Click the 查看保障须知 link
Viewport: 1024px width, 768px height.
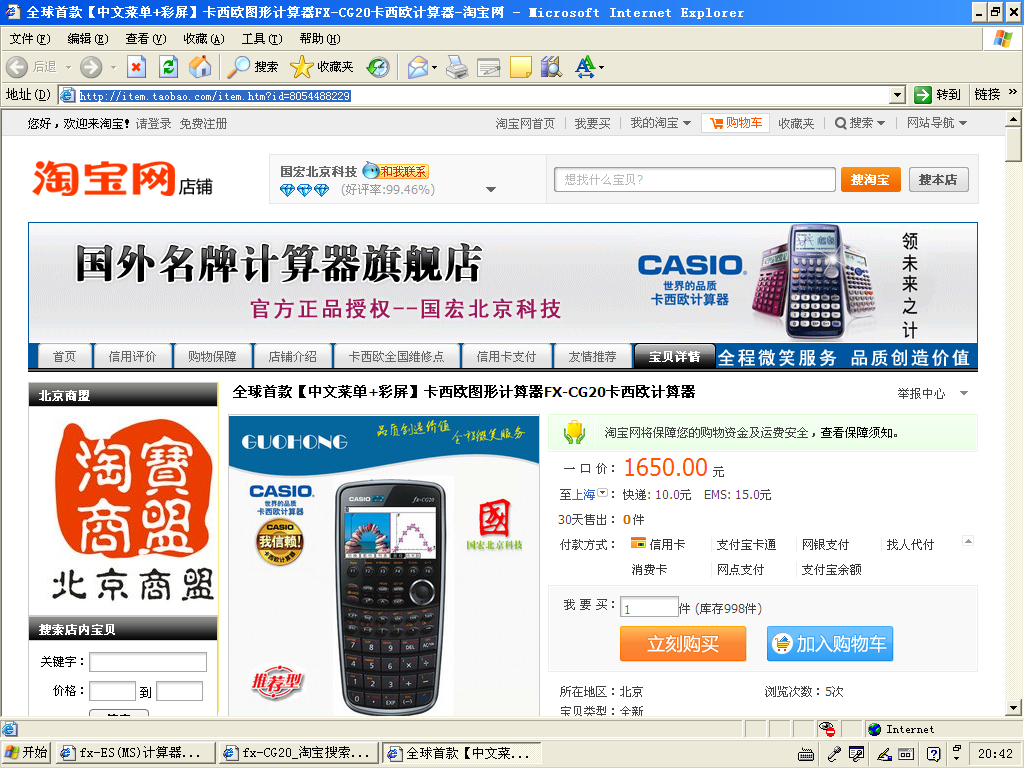tap(859, 432)
